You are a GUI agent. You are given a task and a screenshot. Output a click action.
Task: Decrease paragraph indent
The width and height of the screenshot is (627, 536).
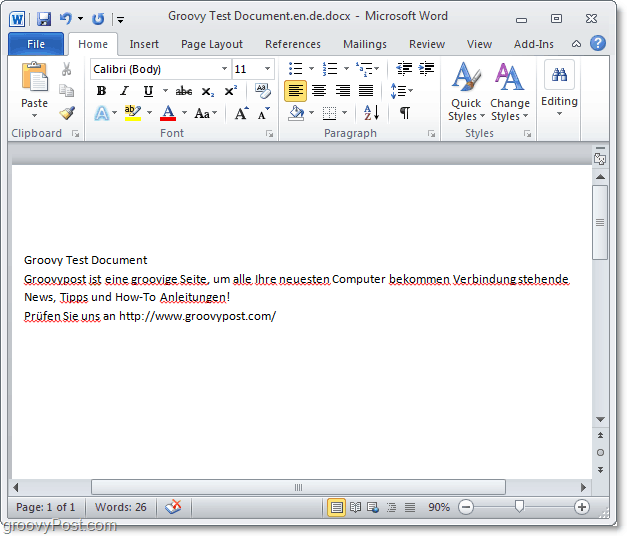coord(404,68)
